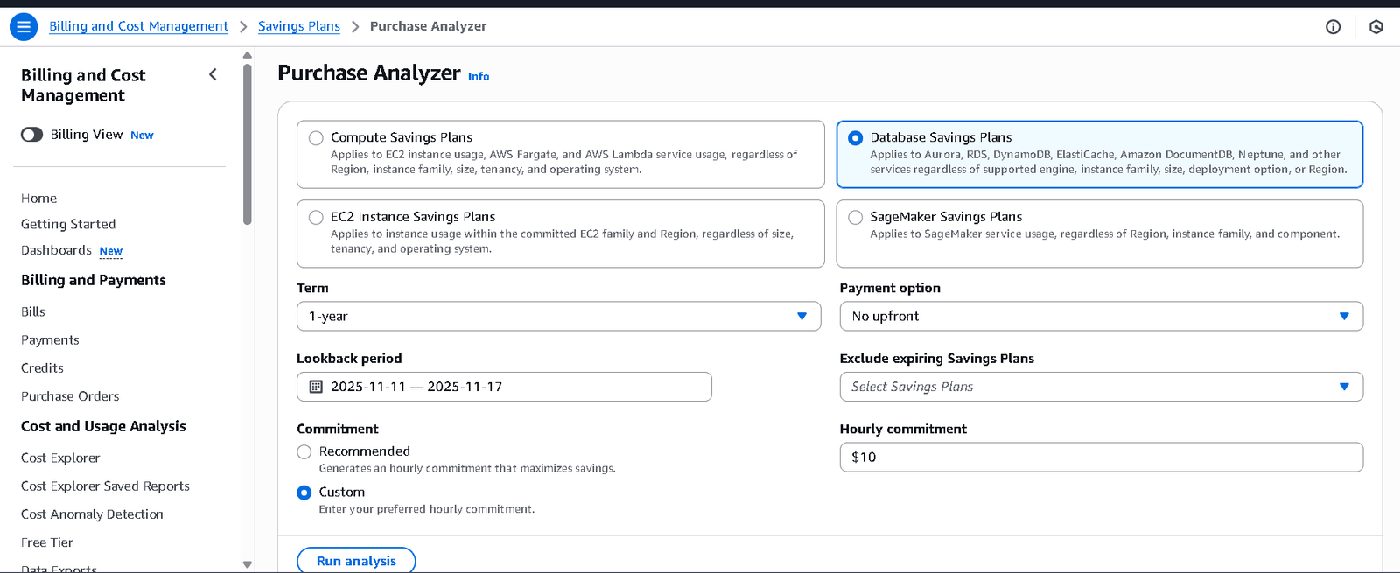This screenshot has height=573, width=1400.
Task: Collapse the Billing and Cost Management sidebar
Action: 212,74
